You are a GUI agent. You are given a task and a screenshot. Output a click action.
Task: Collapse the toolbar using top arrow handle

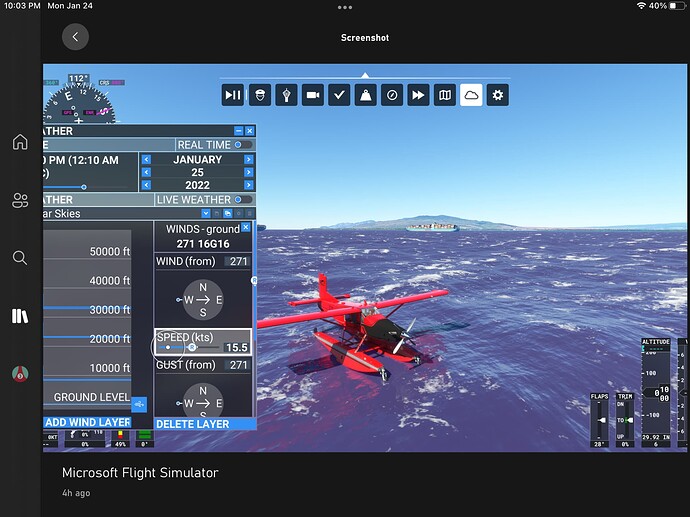(365, 75)
